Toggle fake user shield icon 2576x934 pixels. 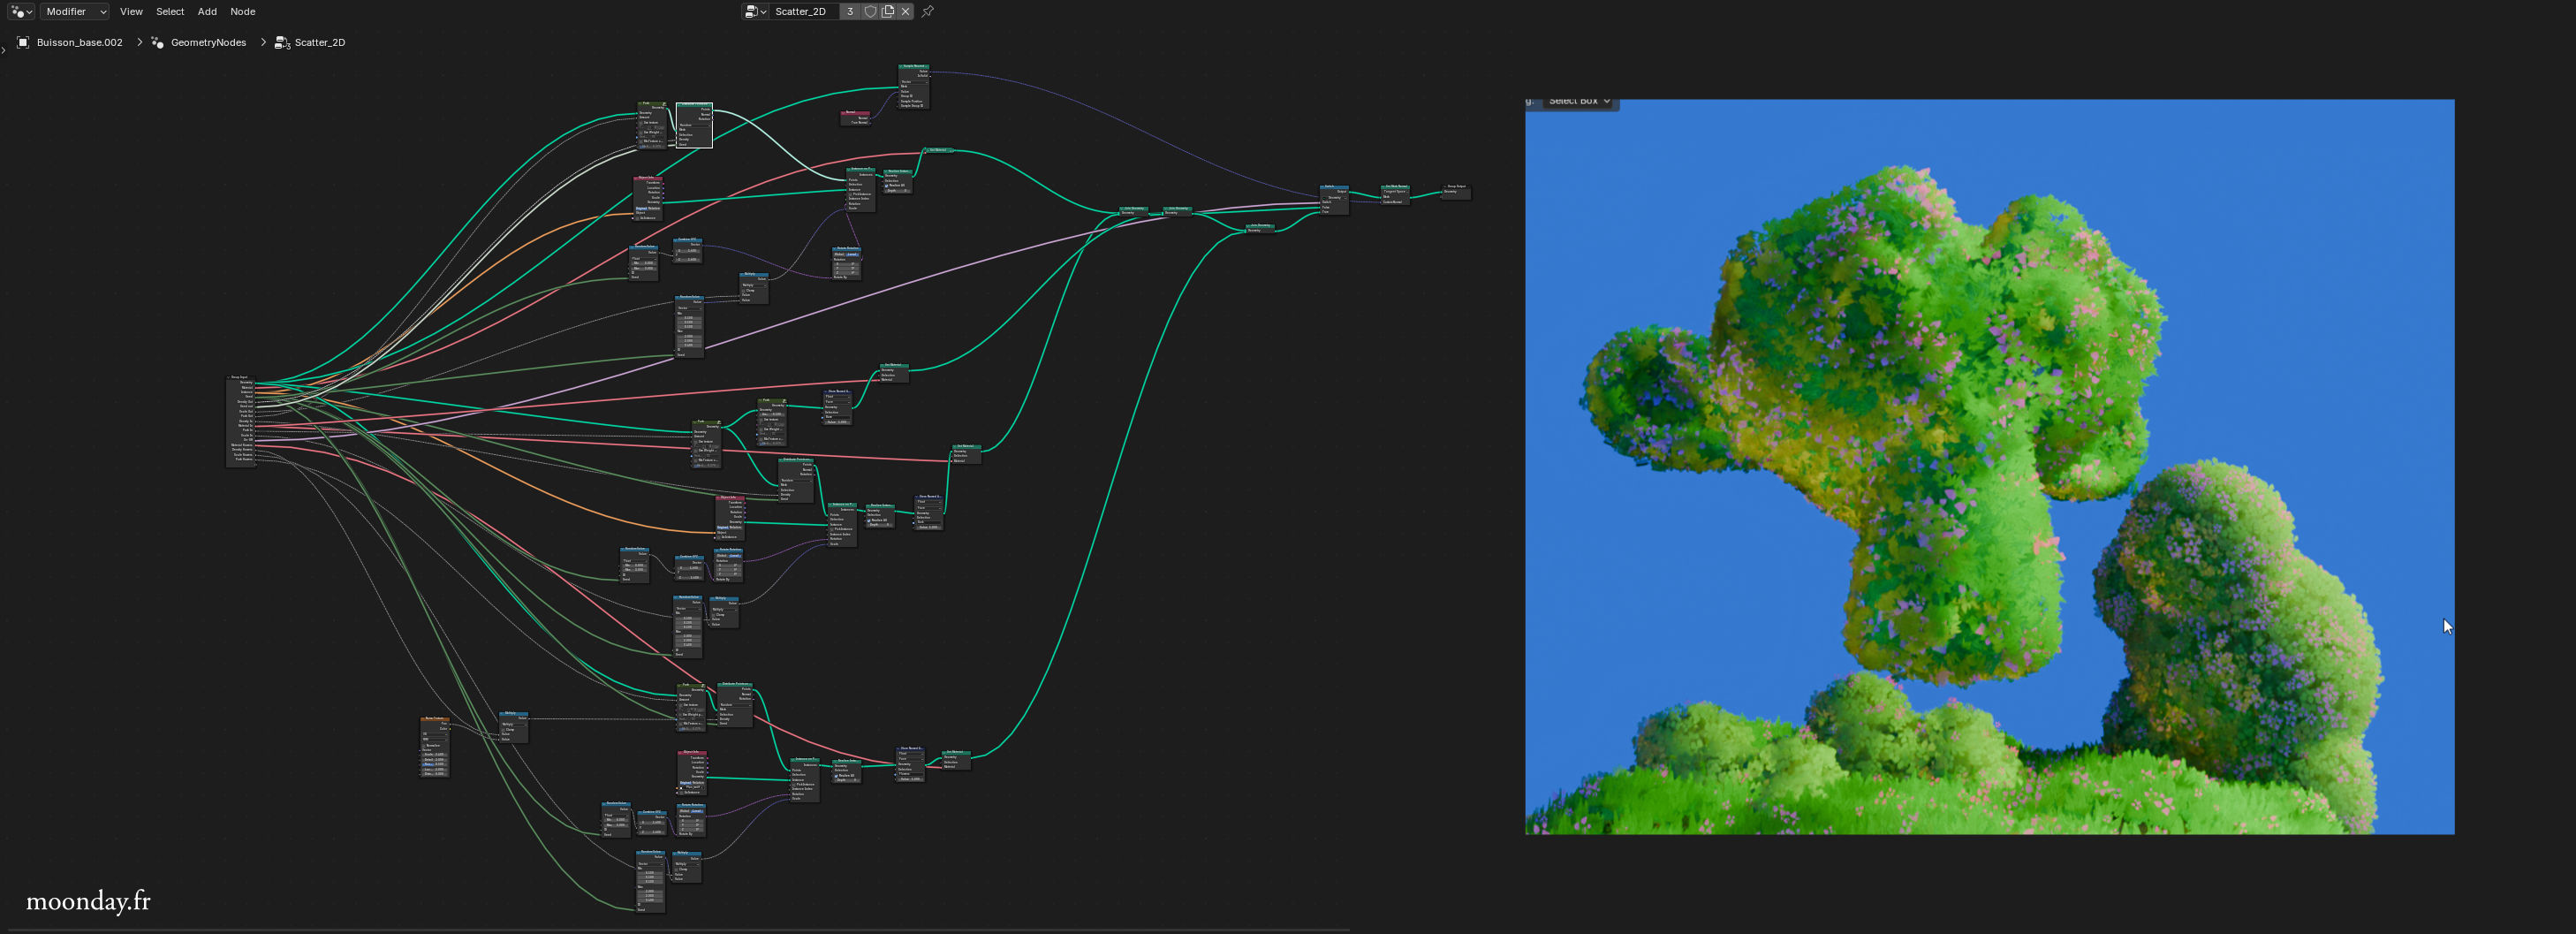(870, 12)
